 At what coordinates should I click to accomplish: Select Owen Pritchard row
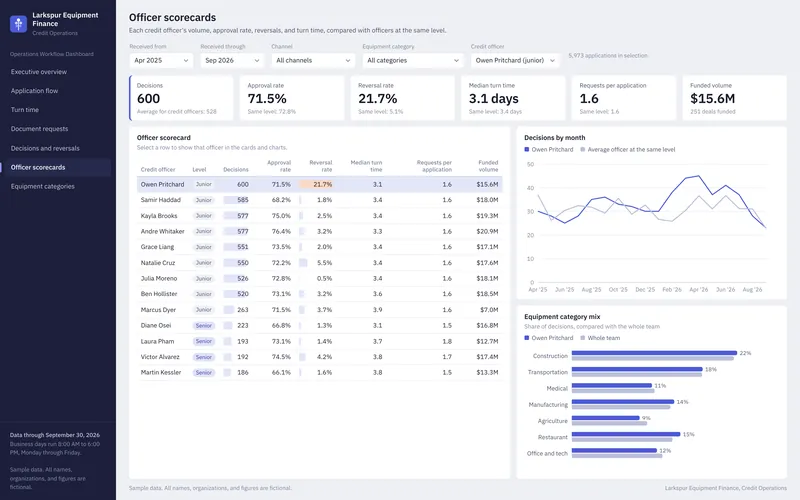click(x=319, y=184)
